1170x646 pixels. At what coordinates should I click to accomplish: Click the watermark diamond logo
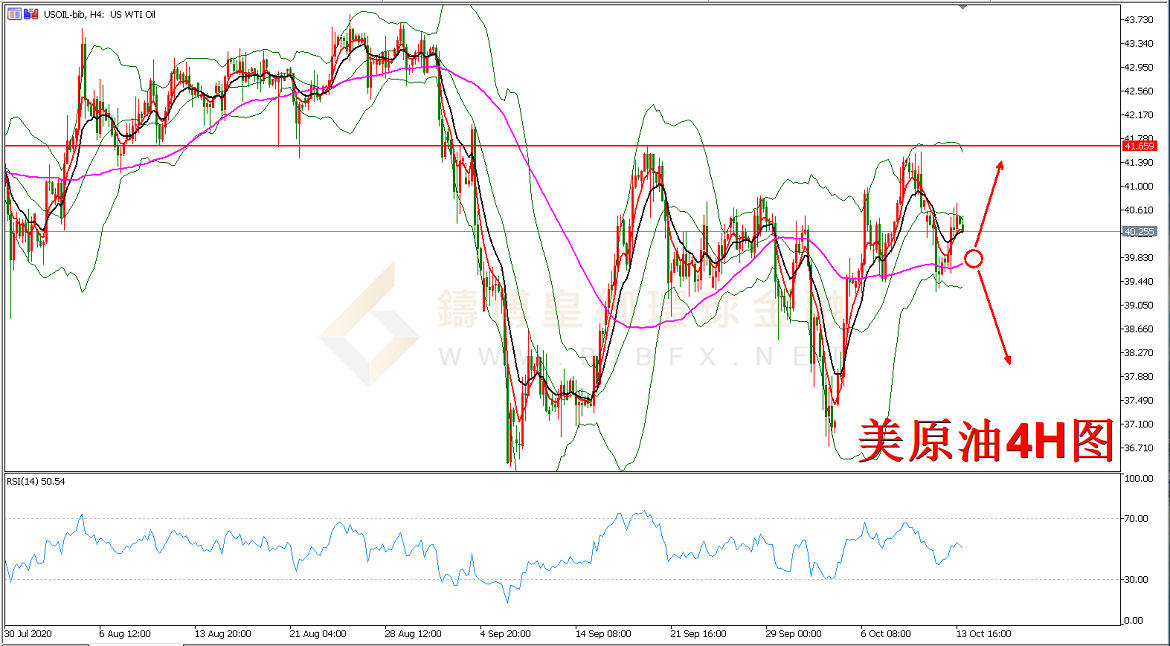(369, 323)
